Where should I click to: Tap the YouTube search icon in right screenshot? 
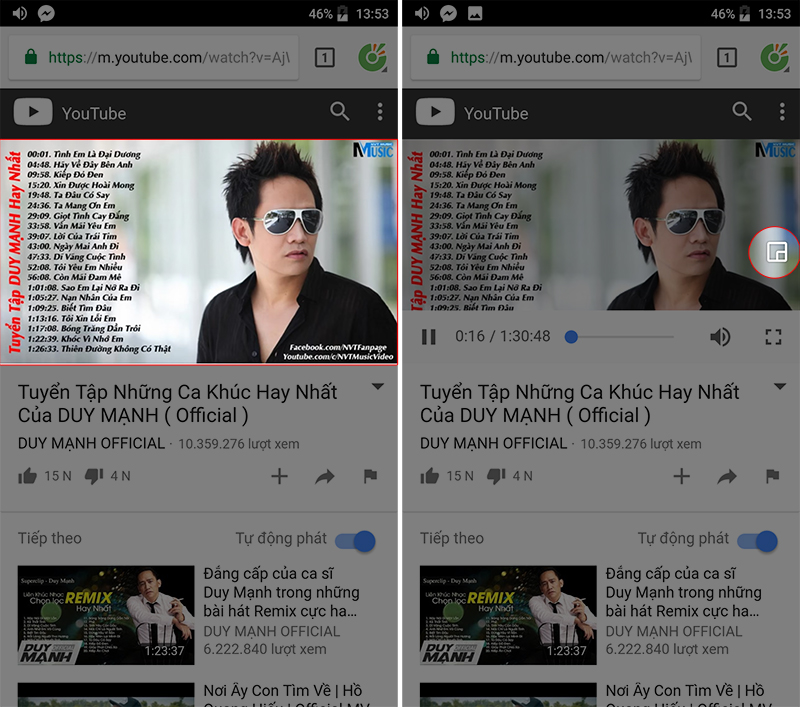742,111
